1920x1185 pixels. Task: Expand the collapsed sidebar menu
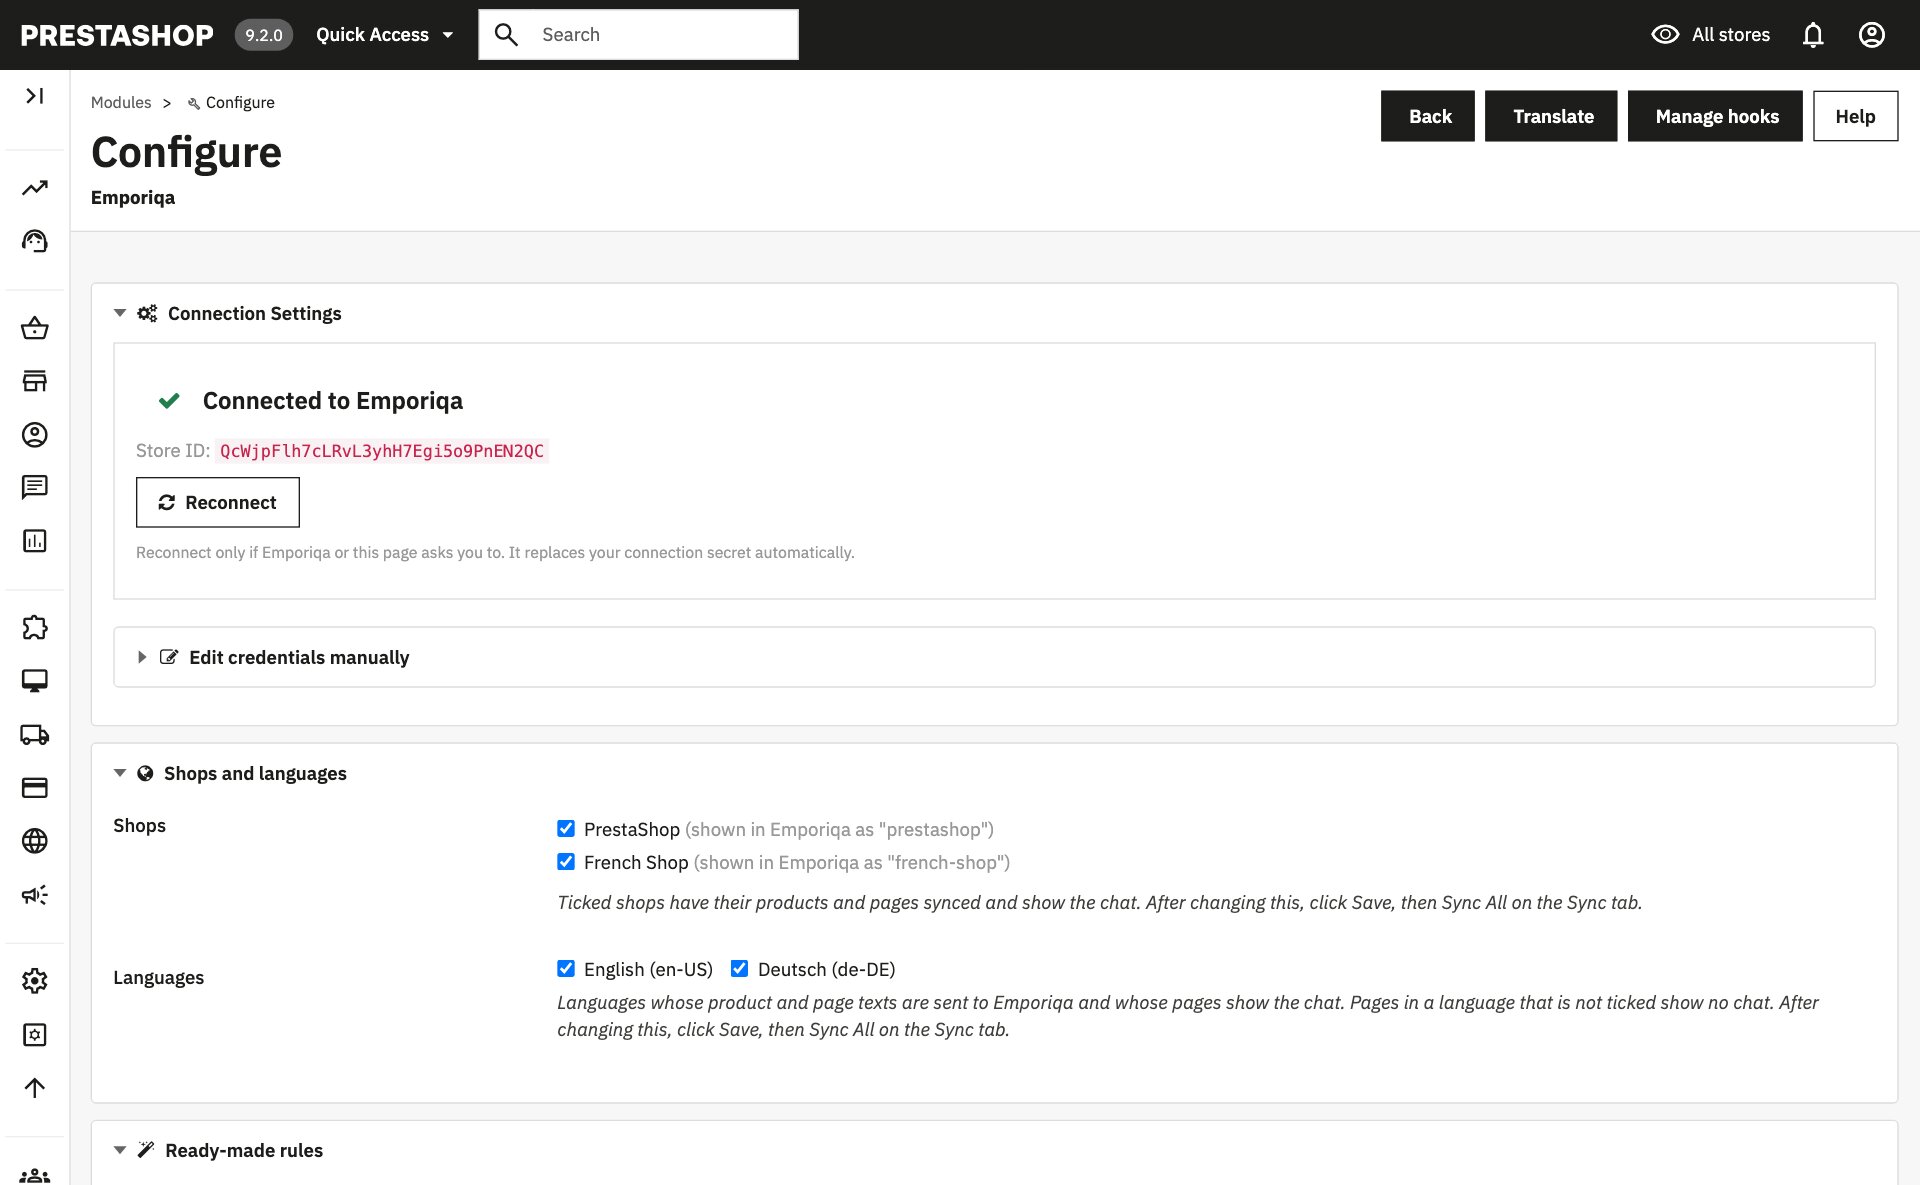(35, 96)
